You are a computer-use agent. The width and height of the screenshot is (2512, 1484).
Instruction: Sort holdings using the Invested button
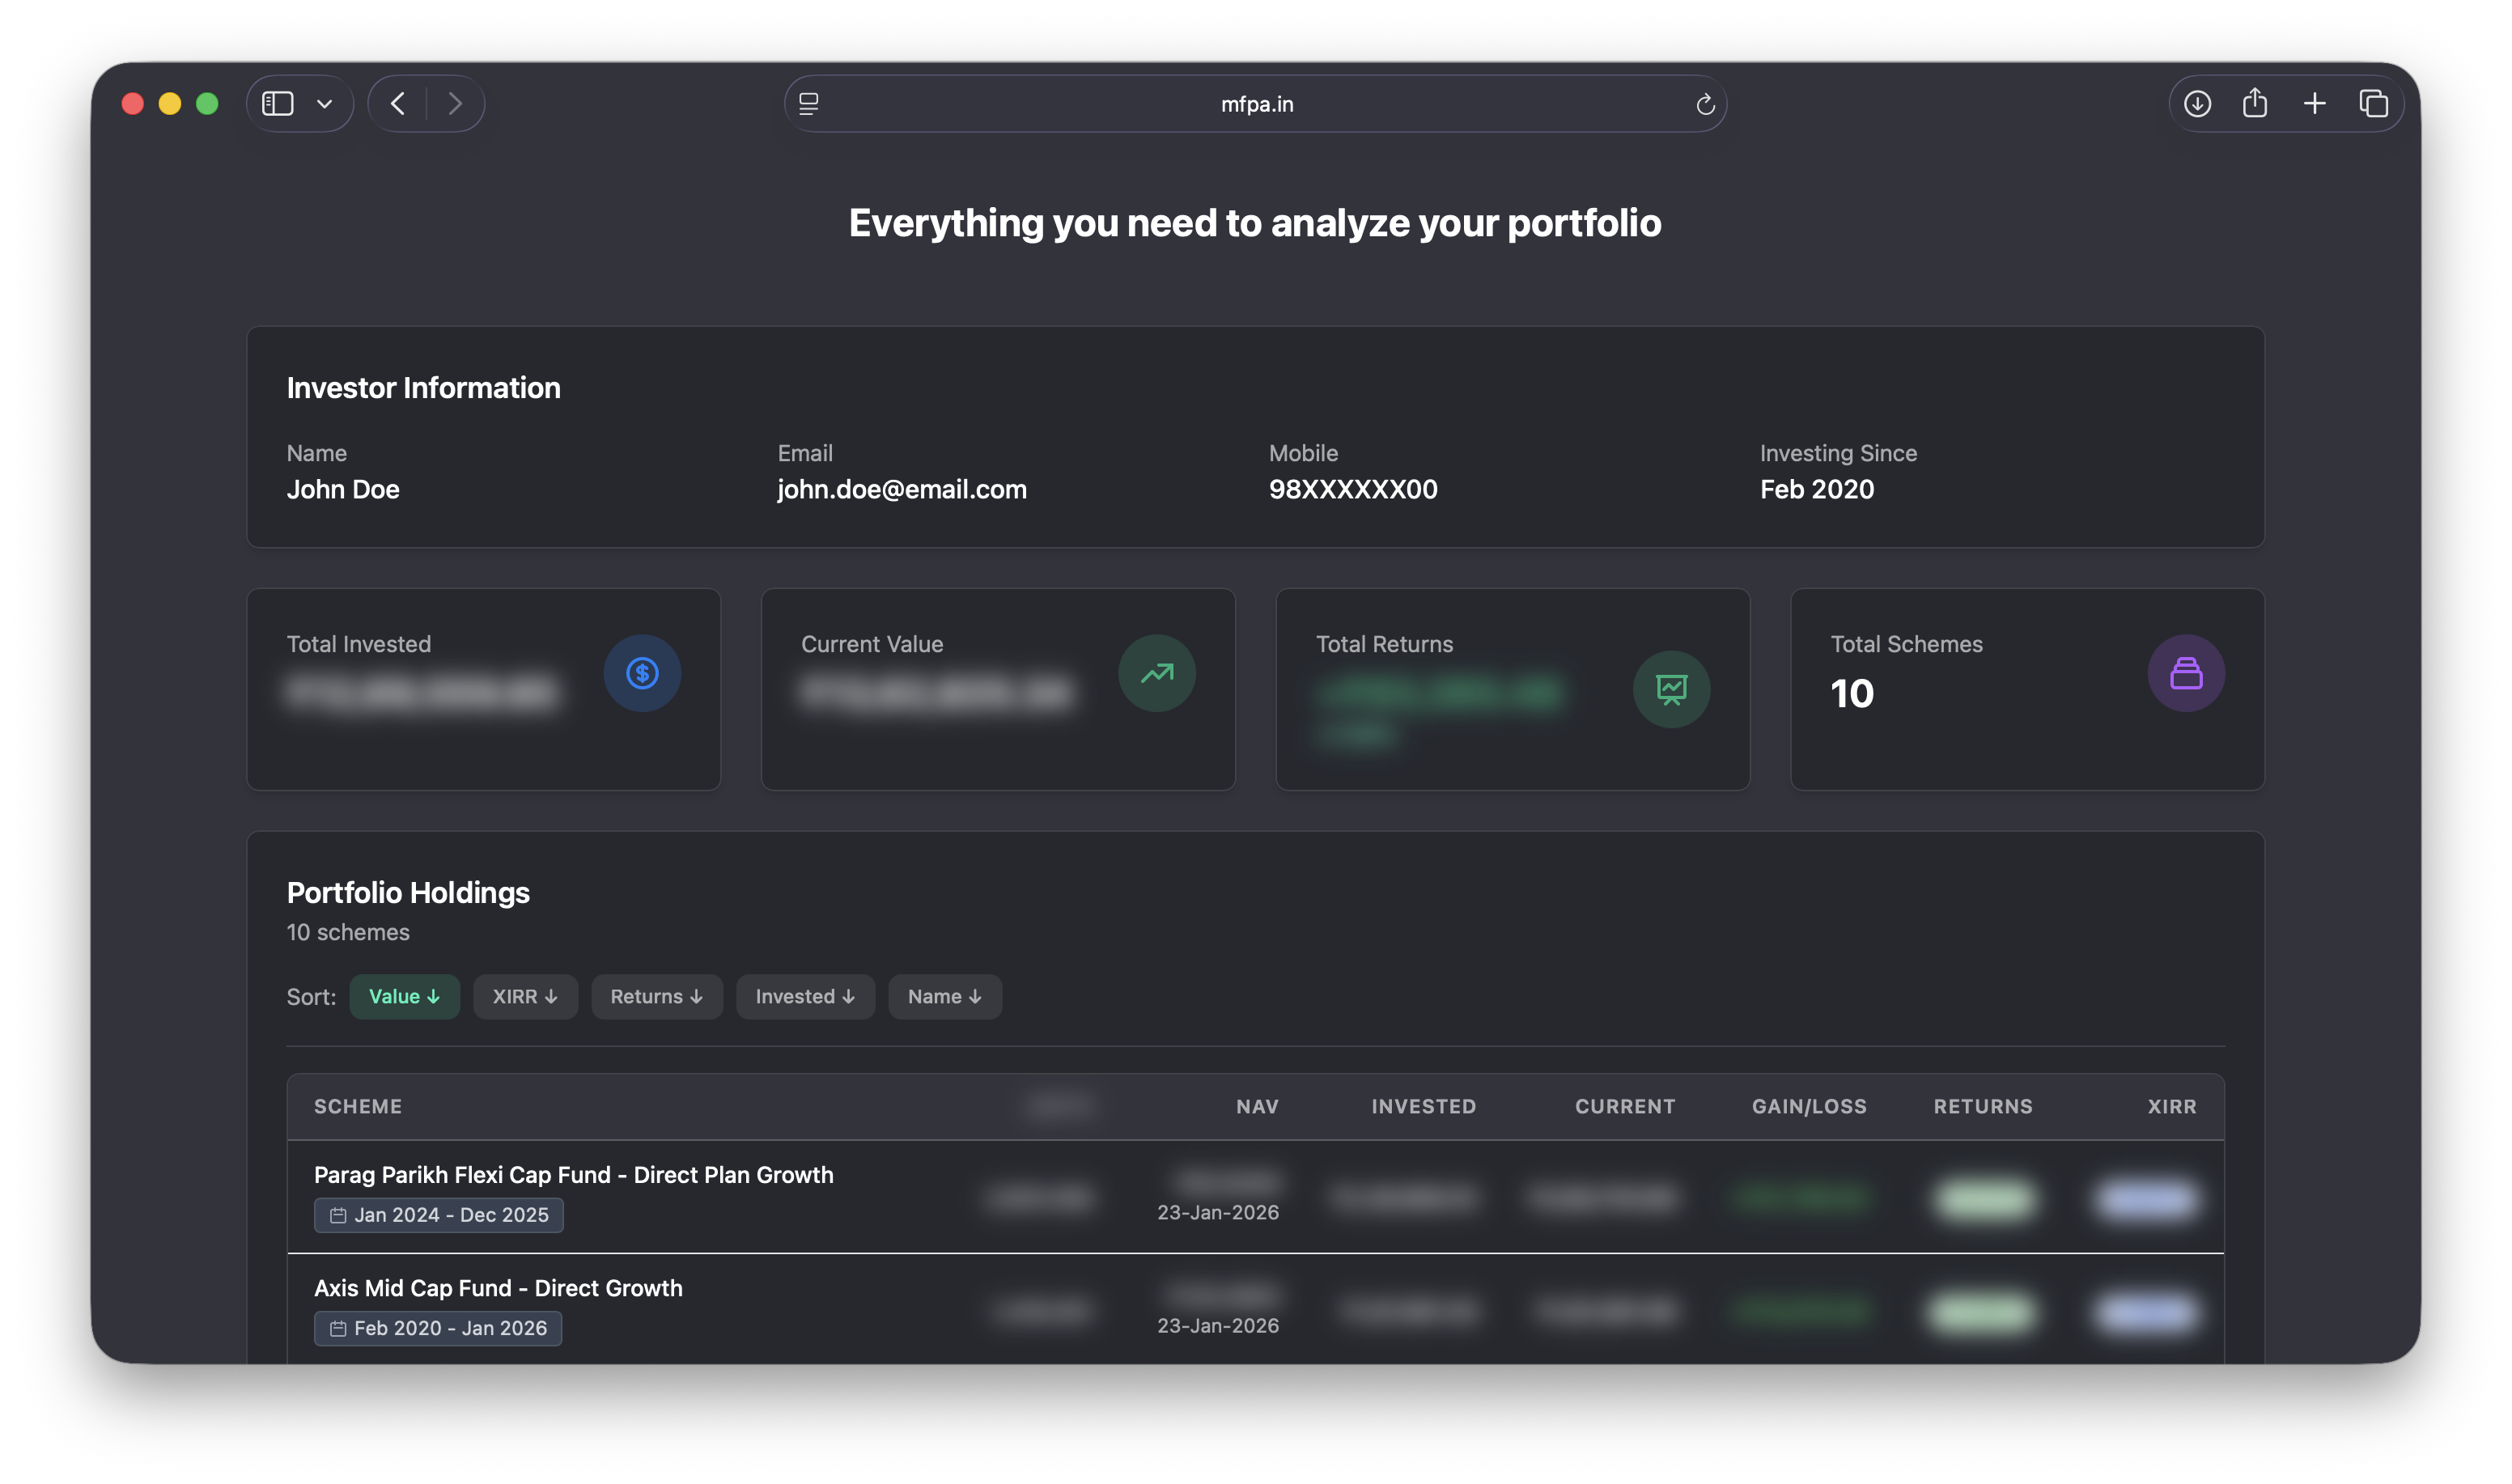click(805, 996)
